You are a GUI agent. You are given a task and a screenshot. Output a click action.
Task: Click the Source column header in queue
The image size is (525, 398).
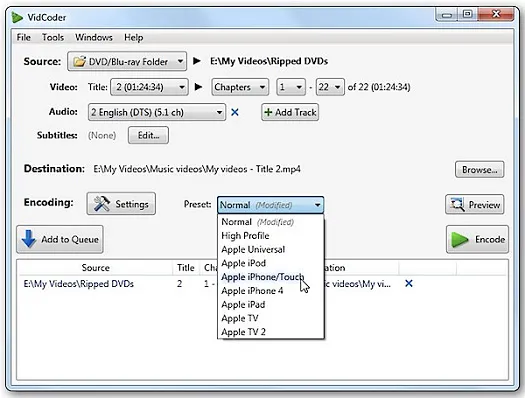95,267
